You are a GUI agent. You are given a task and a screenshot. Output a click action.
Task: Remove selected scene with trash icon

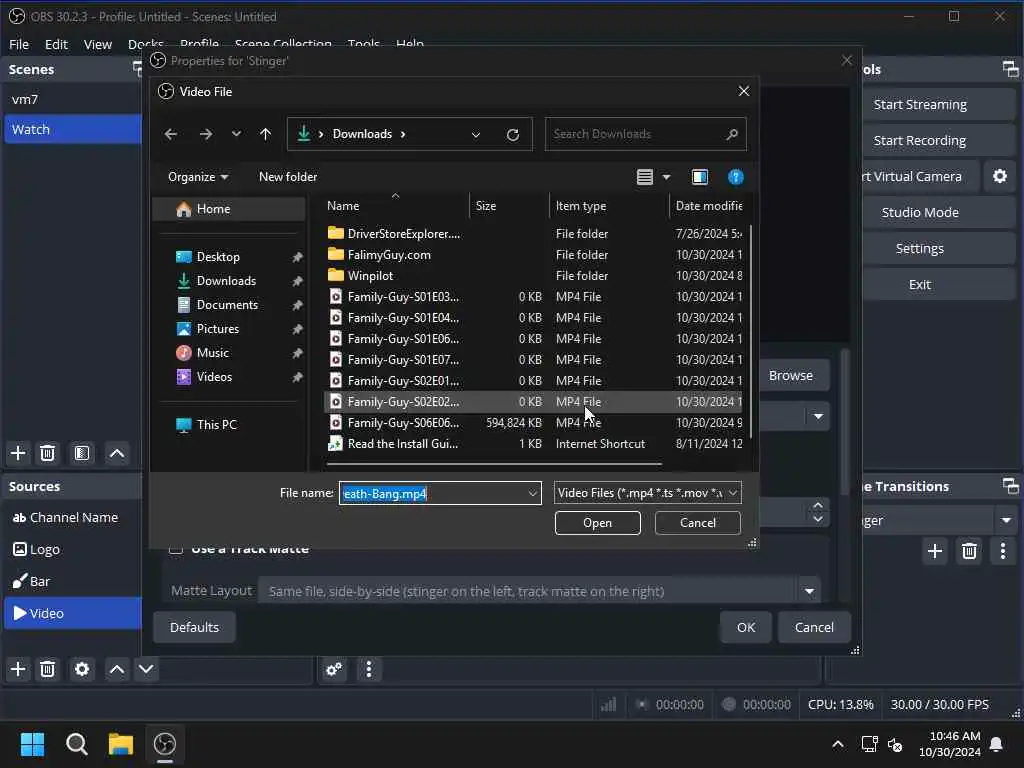click(48, 453)
